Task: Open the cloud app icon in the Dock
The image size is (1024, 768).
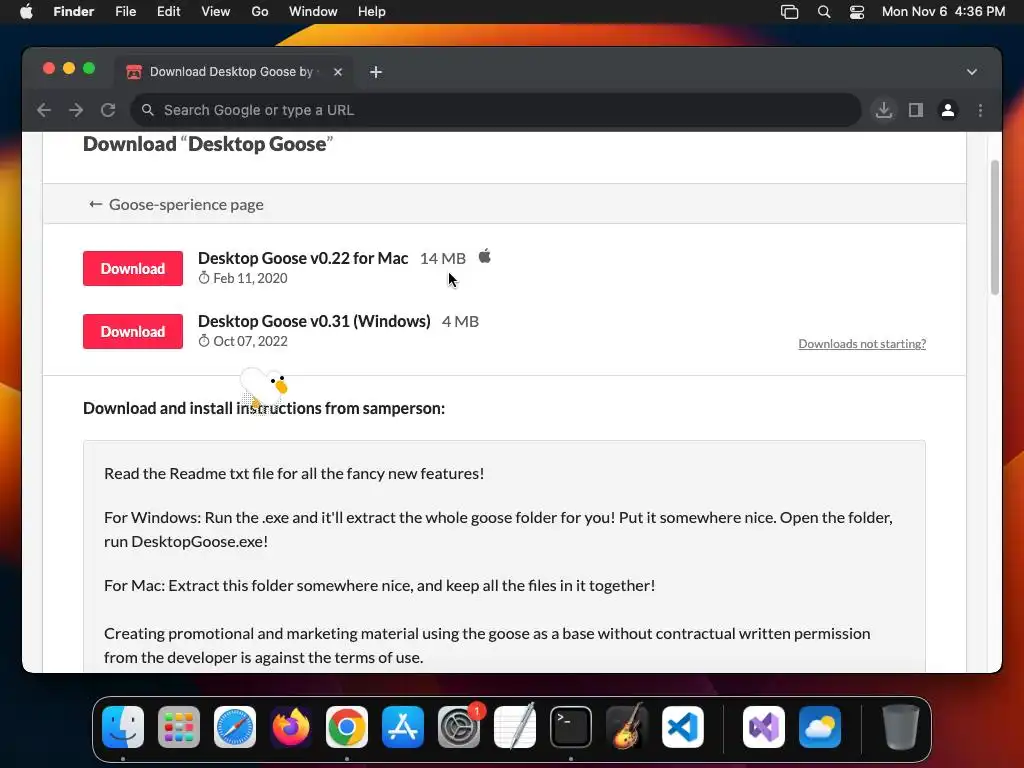Action: tap(820, 727)
